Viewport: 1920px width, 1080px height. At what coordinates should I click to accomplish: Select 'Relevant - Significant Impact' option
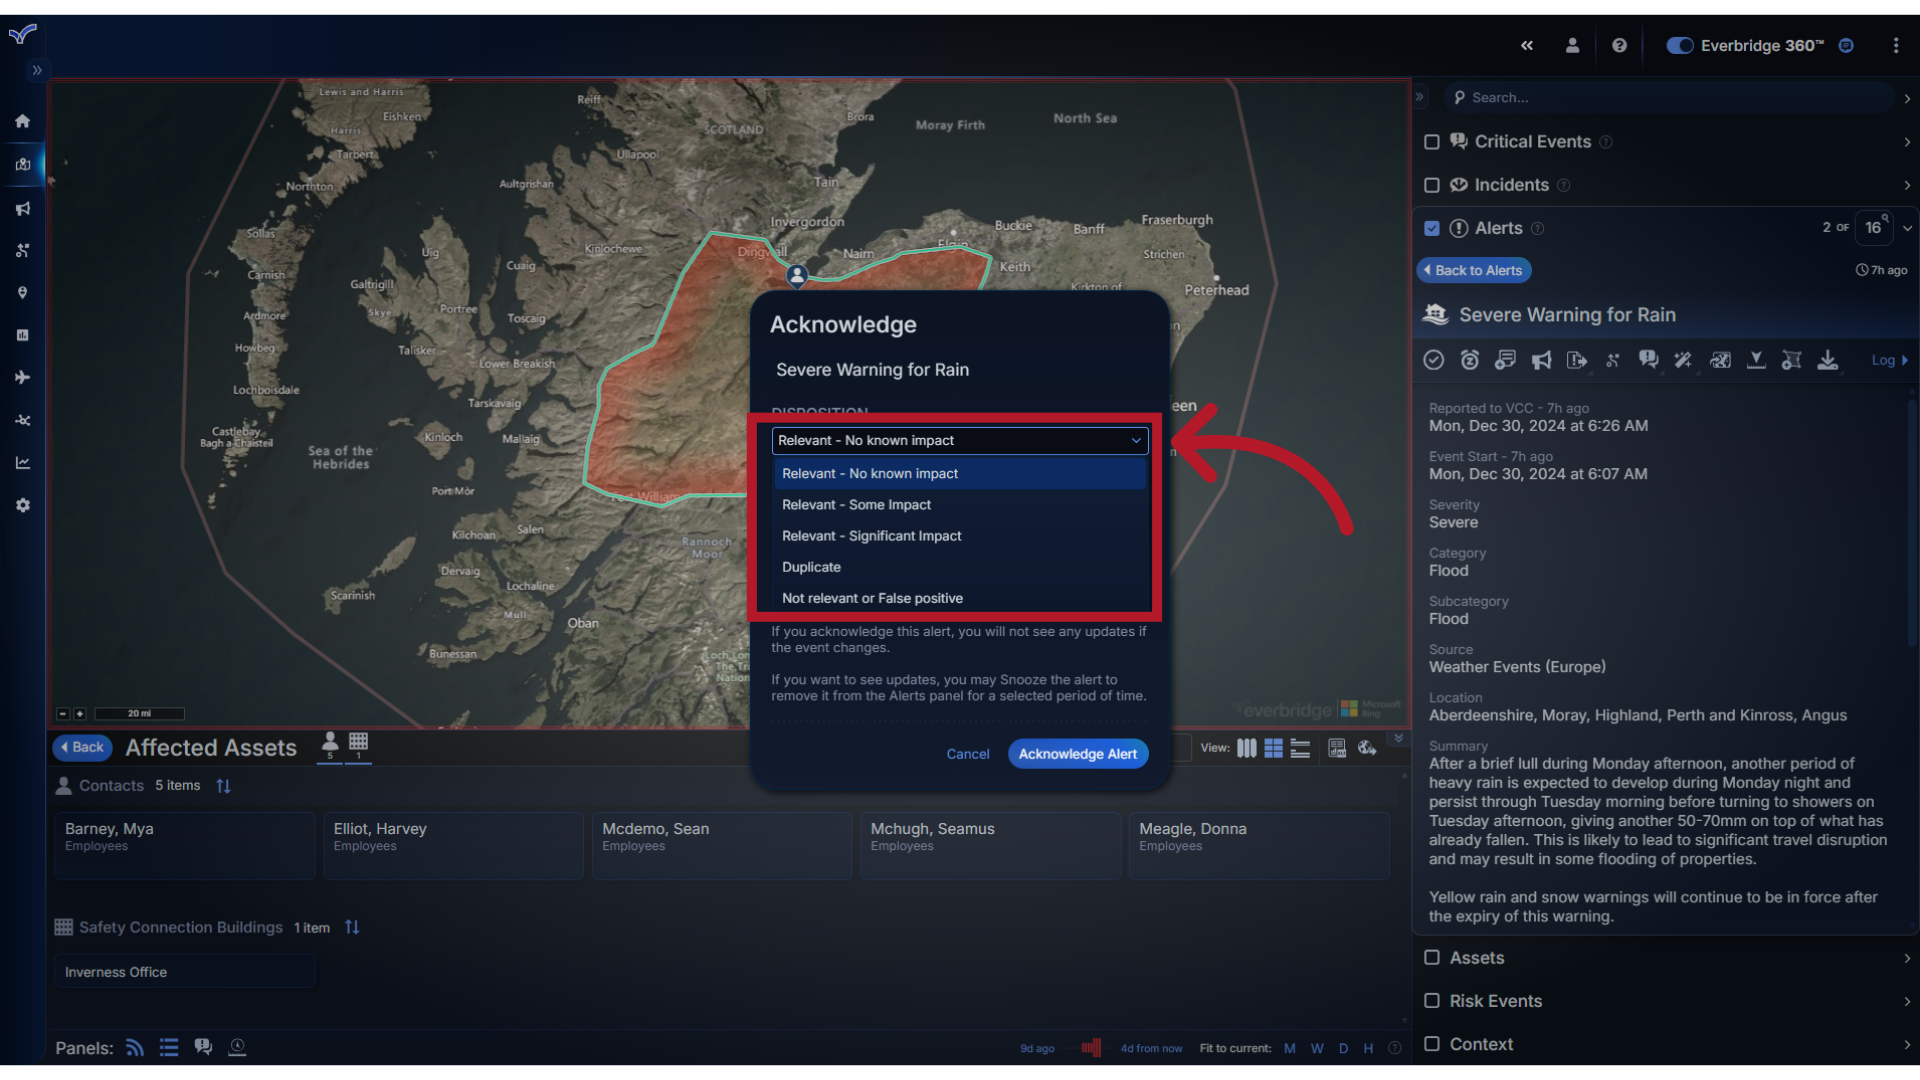point(872,535)
